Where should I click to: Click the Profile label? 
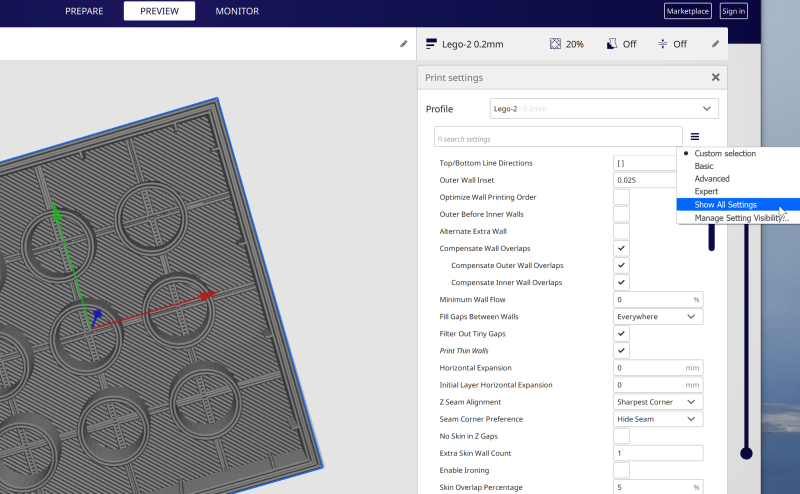tap(439, 109)
